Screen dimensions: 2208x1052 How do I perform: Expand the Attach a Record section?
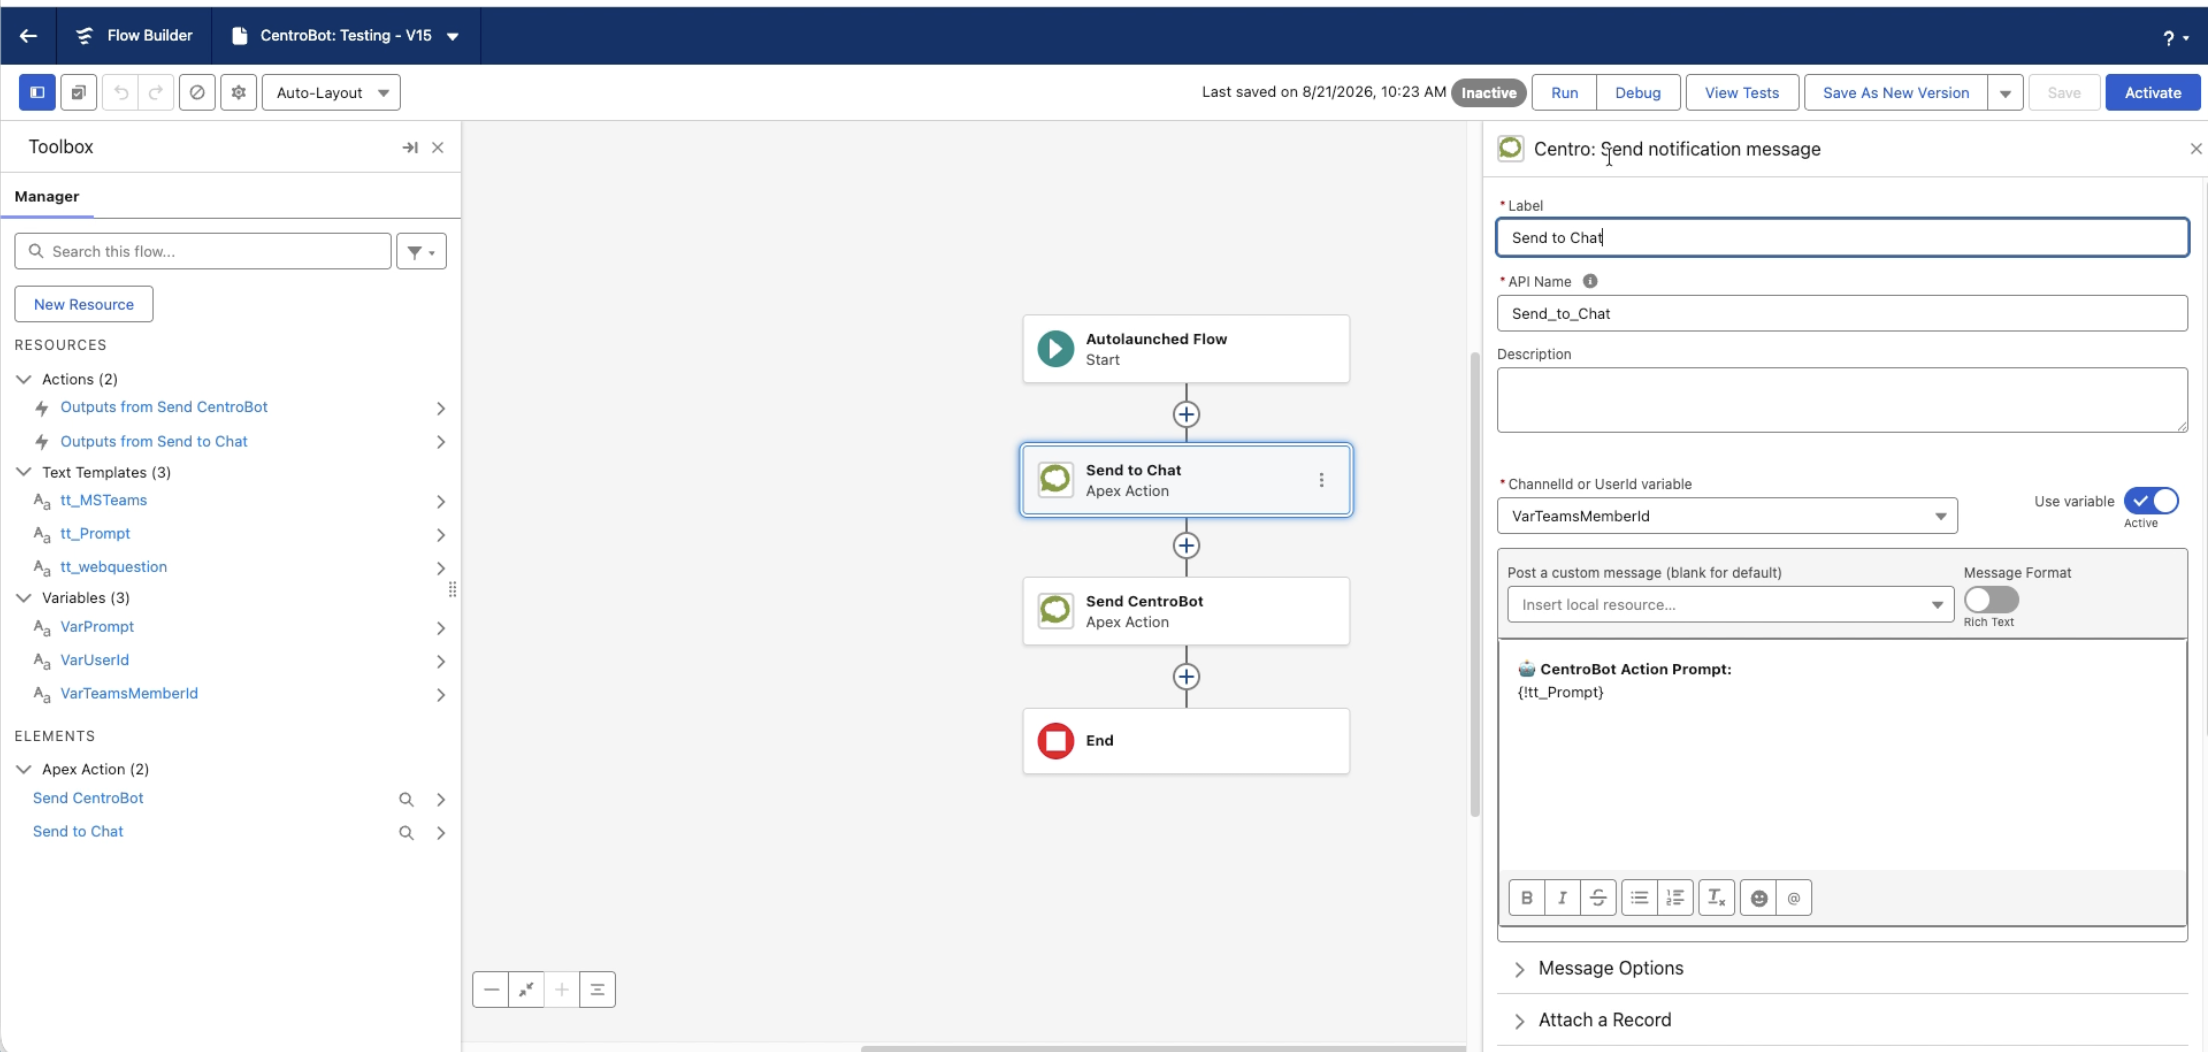[x=1604, y=1020]
